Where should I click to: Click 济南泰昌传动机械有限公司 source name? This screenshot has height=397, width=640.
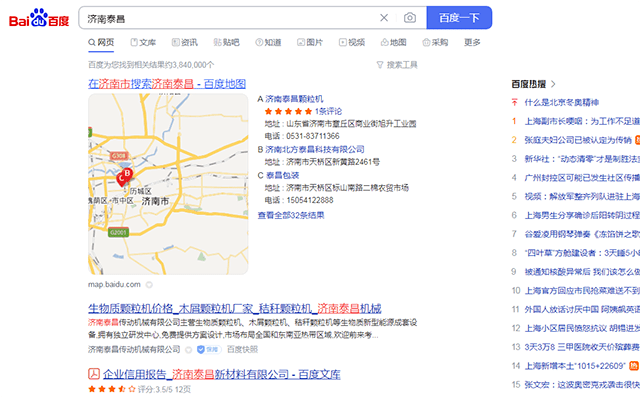pyautogui.click(x=134, y=350)
